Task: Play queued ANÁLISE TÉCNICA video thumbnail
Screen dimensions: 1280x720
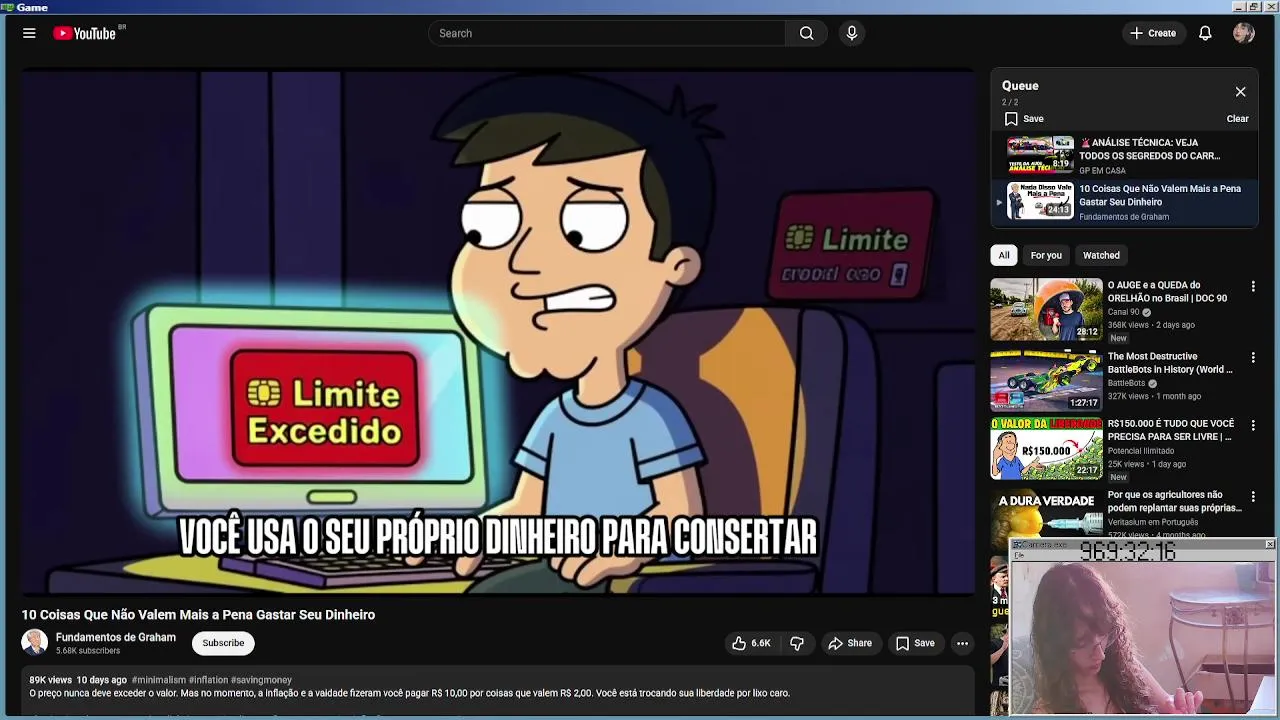Action: tap(1040, 155)
